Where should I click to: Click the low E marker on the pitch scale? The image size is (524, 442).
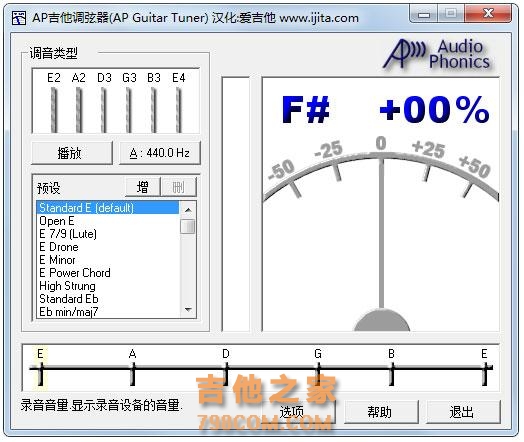point(40,367)
